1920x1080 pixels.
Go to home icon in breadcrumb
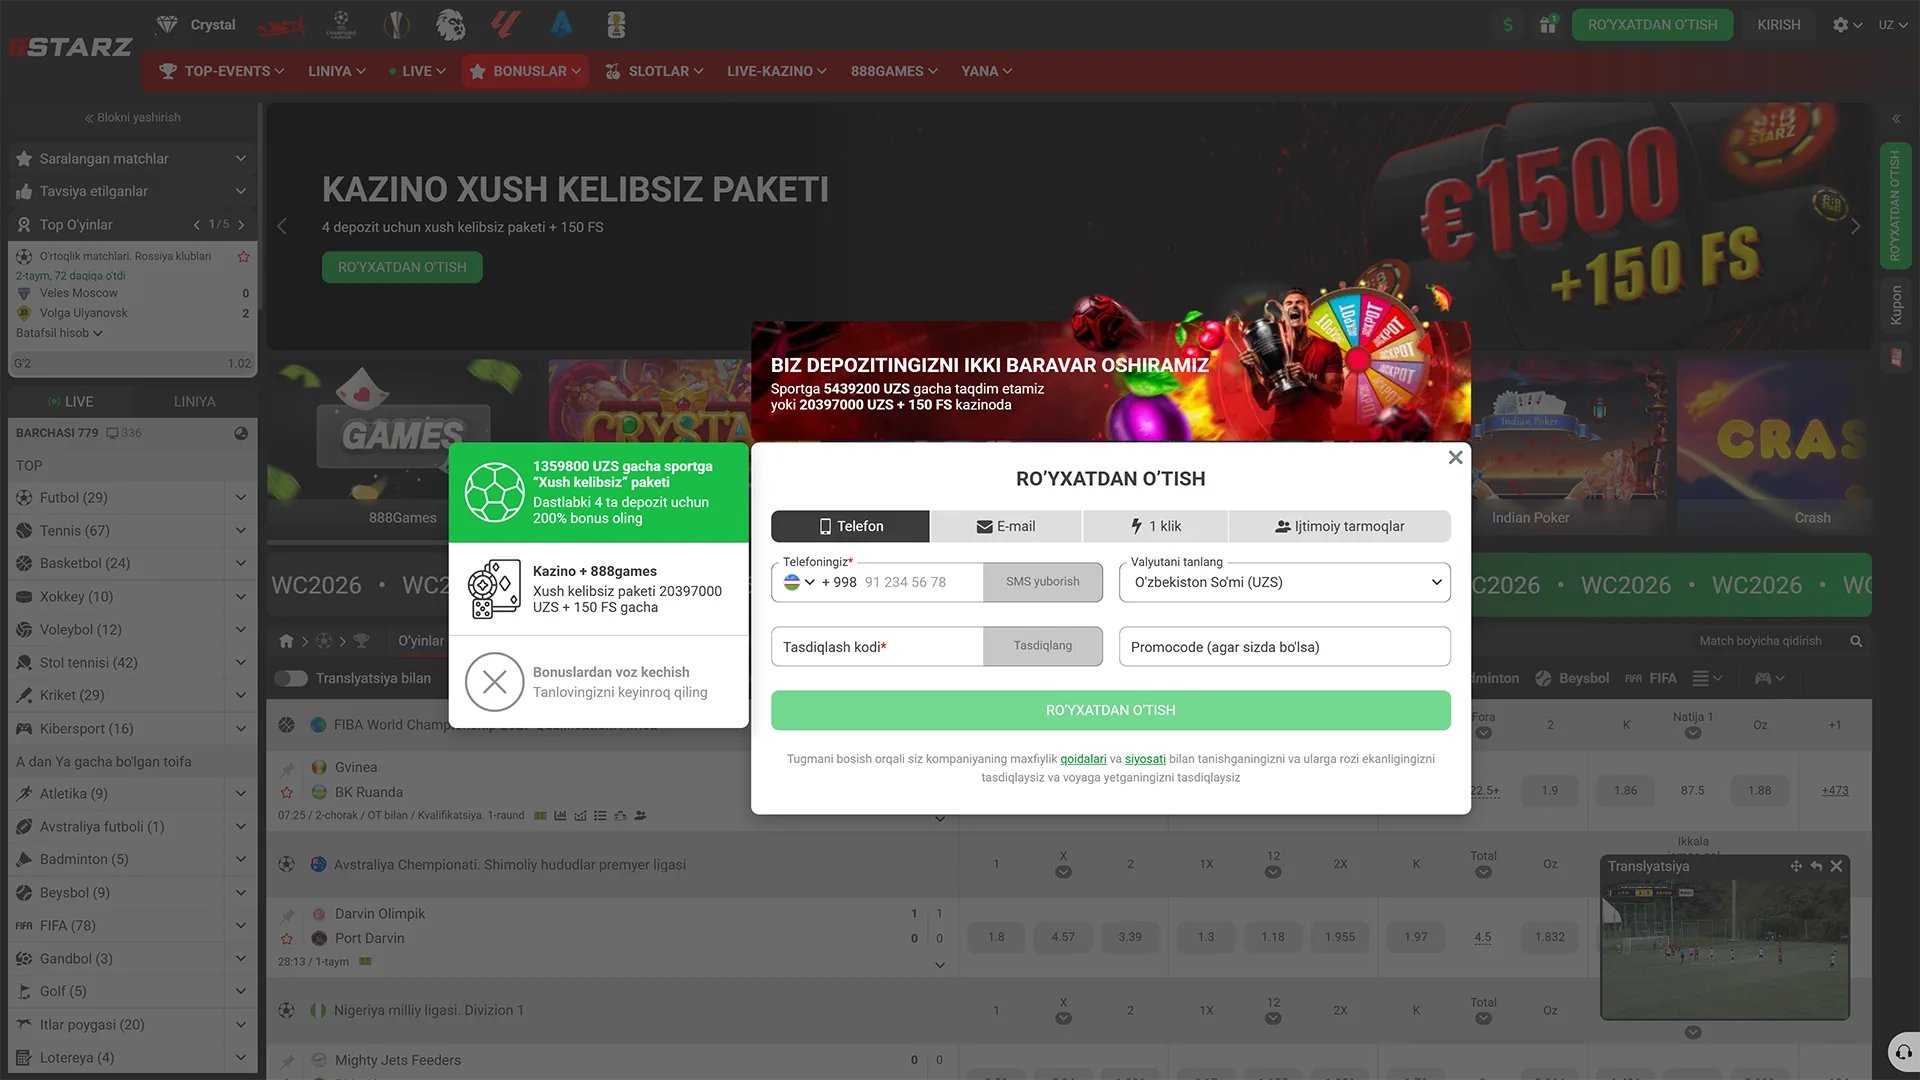[286, 641]
